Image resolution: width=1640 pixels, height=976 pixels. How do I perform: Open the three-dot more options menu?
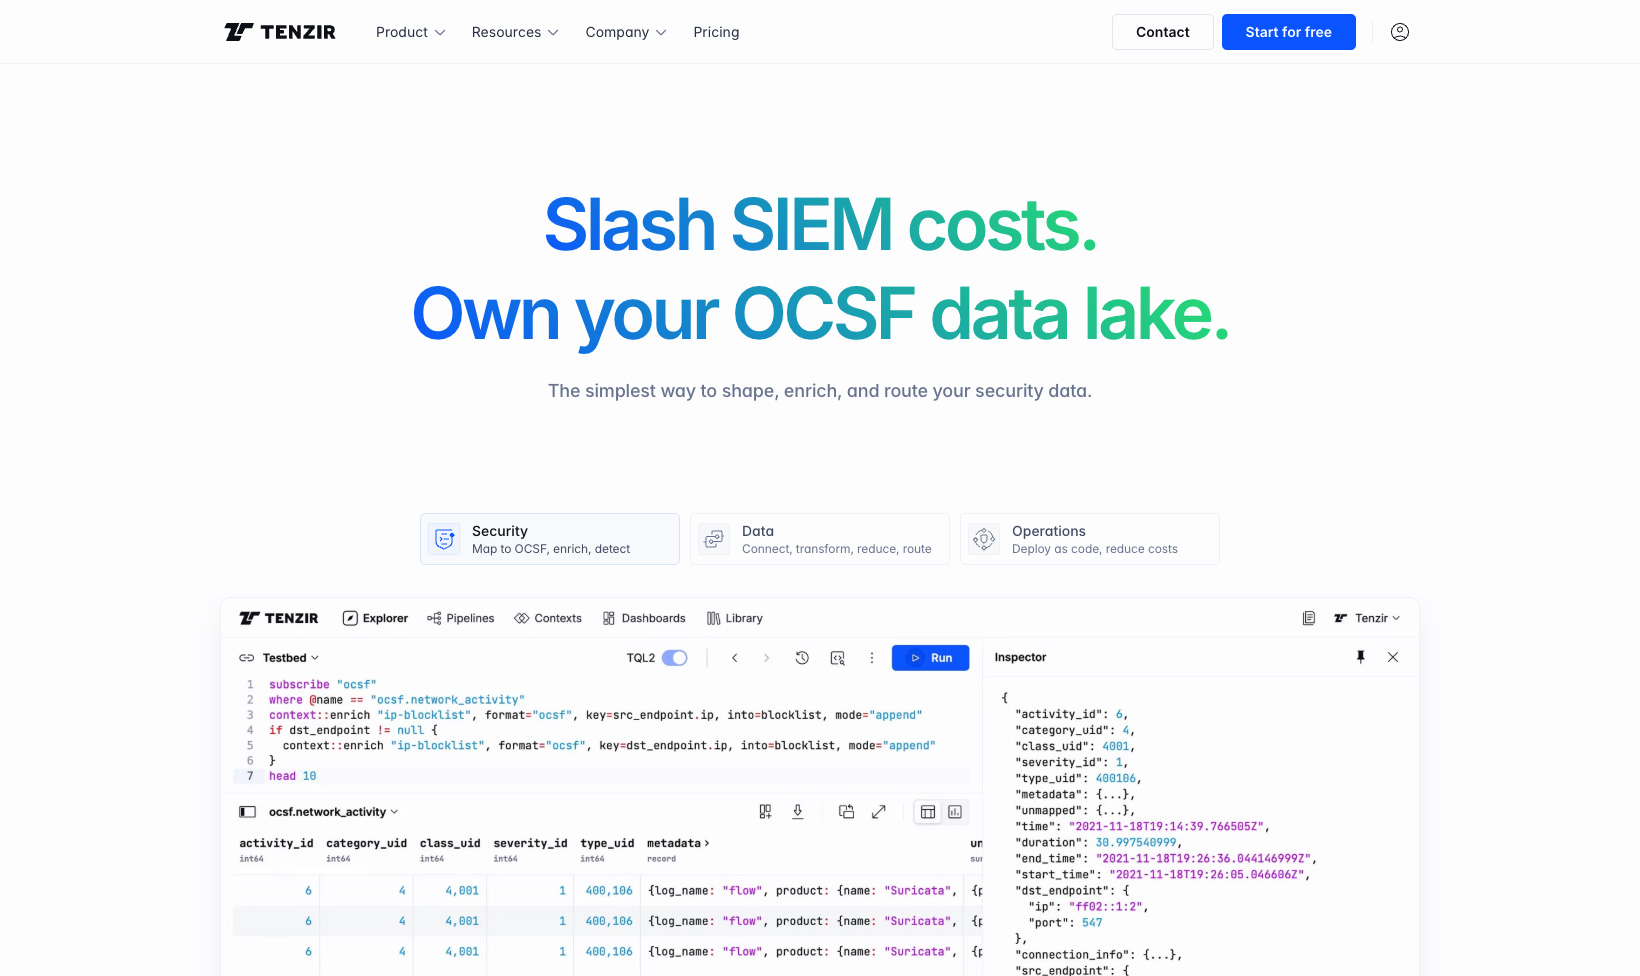click(x=872, y=658)
